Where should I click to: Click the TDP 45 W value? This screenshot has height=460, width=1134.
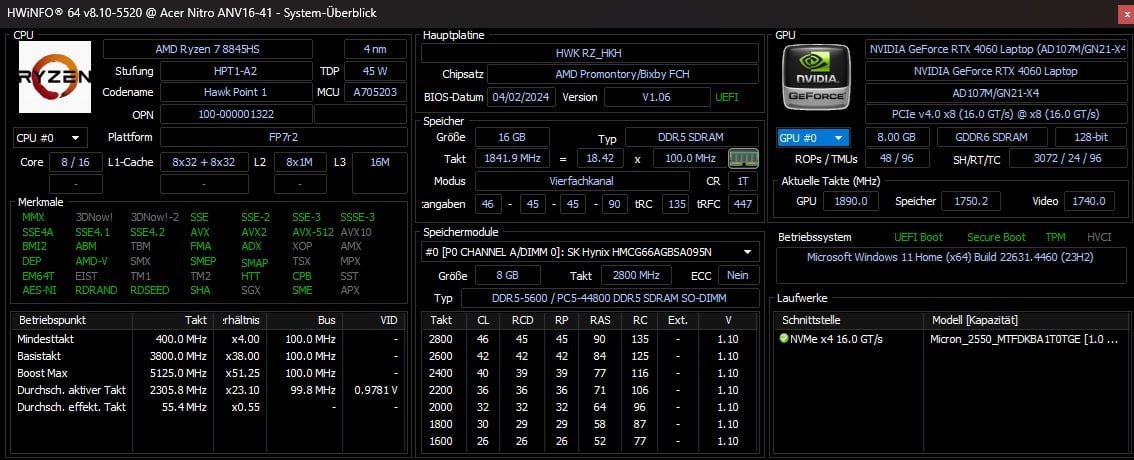coord(375,72)
